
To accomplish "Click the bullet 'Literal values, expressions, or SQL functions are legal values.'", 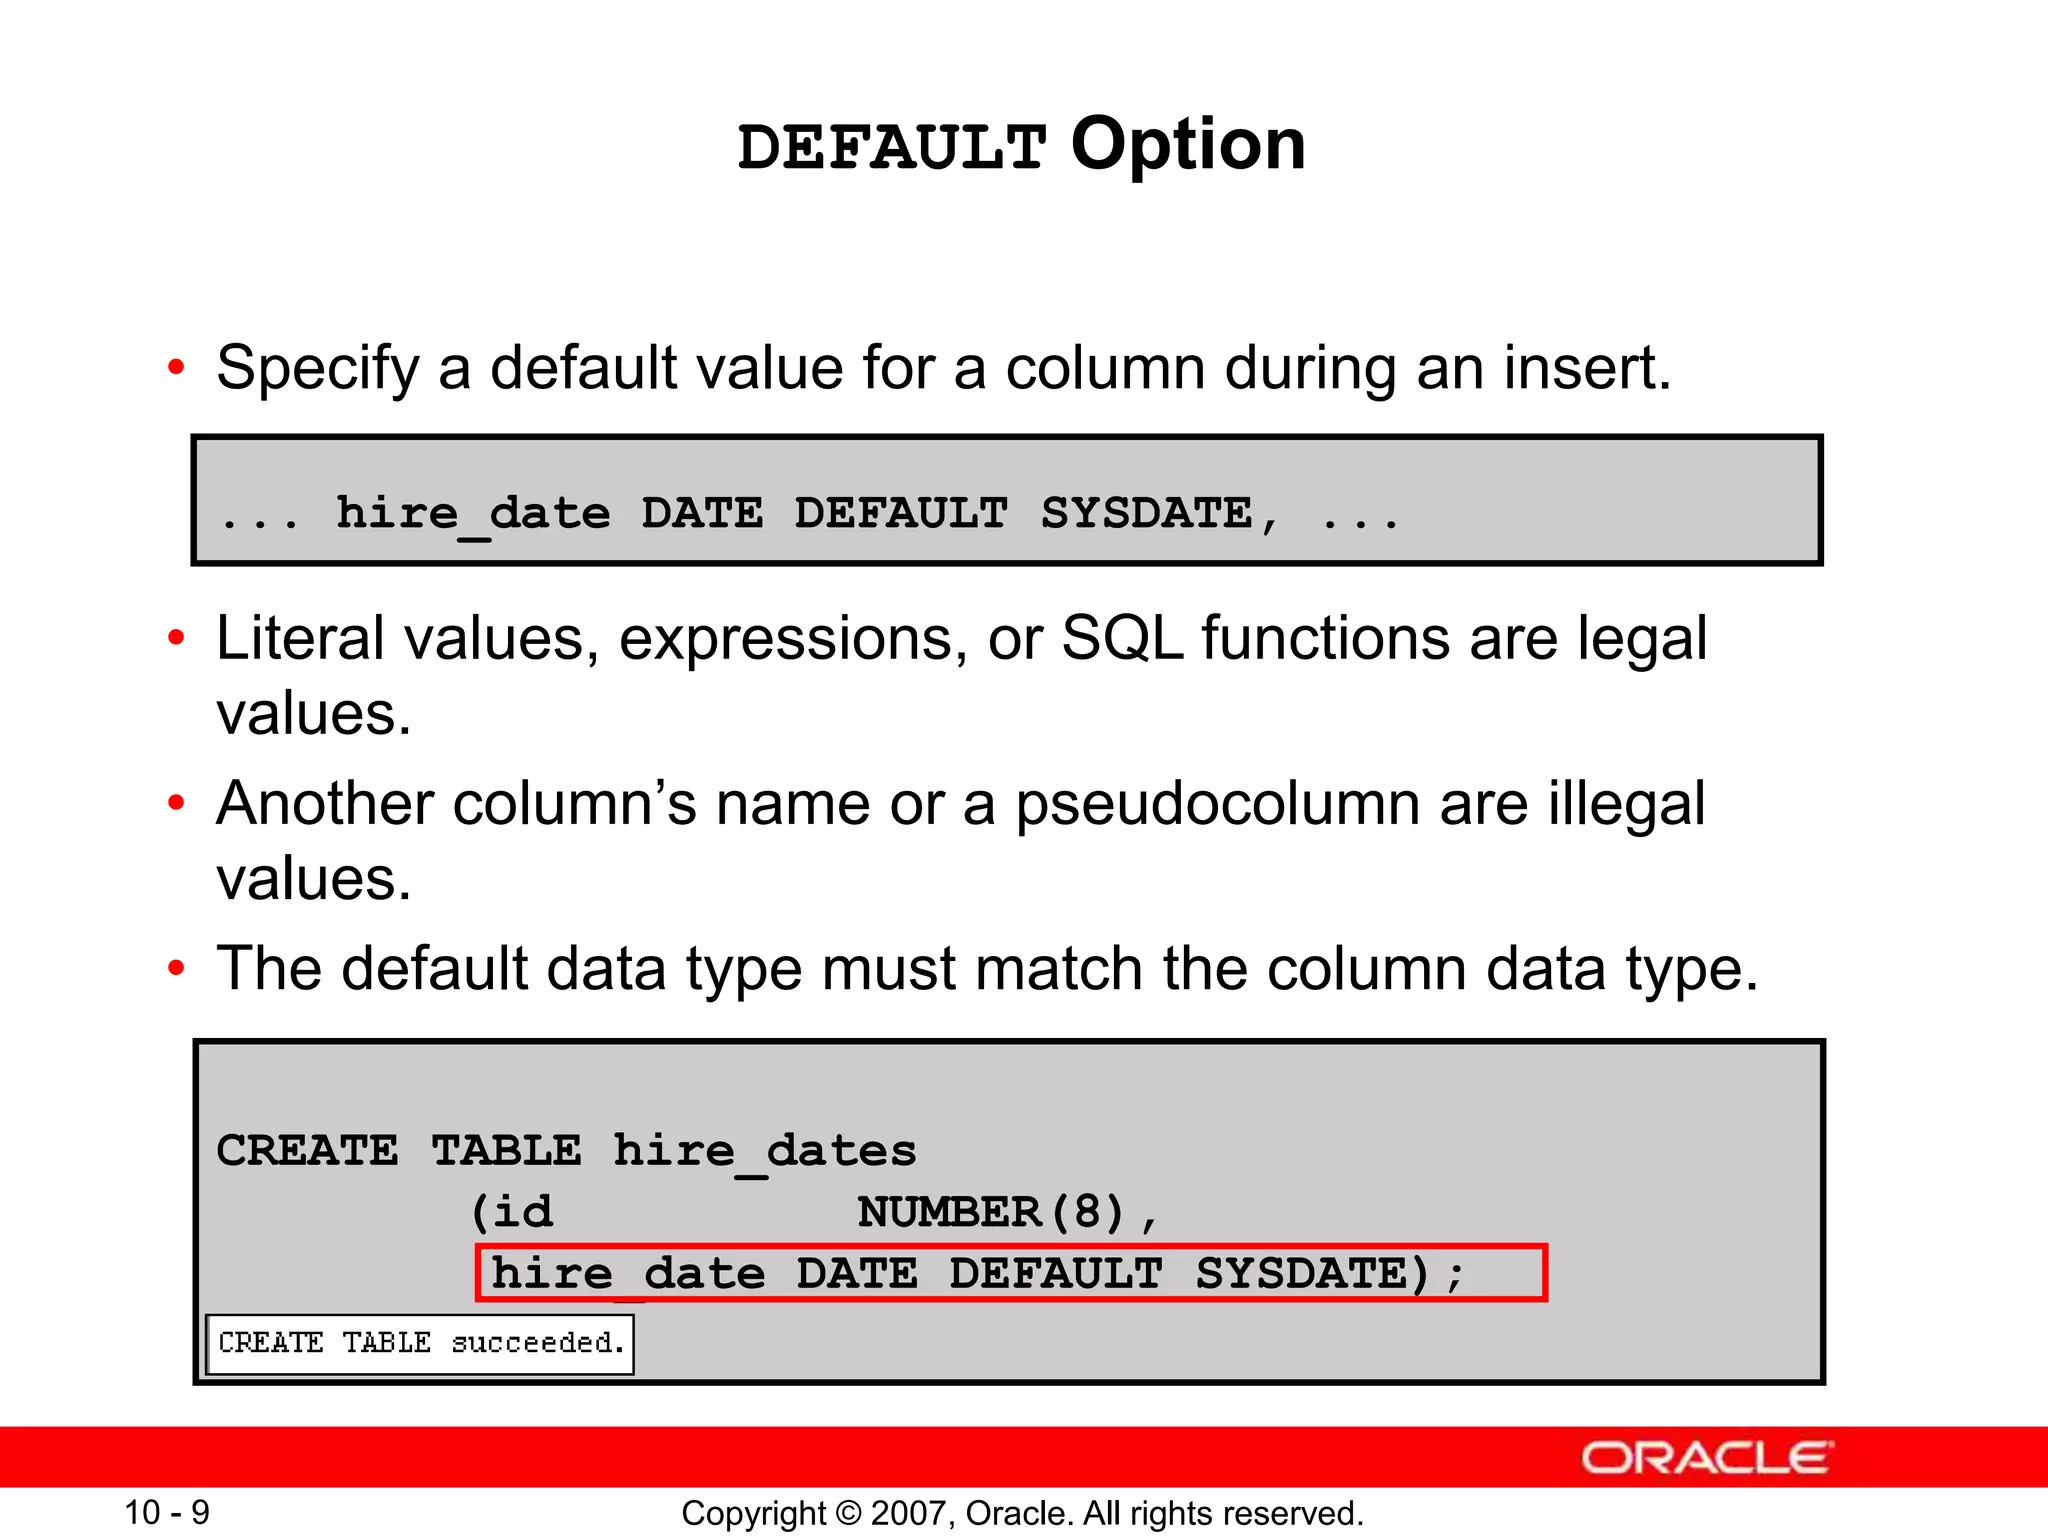I will click(x=962, y=675).
